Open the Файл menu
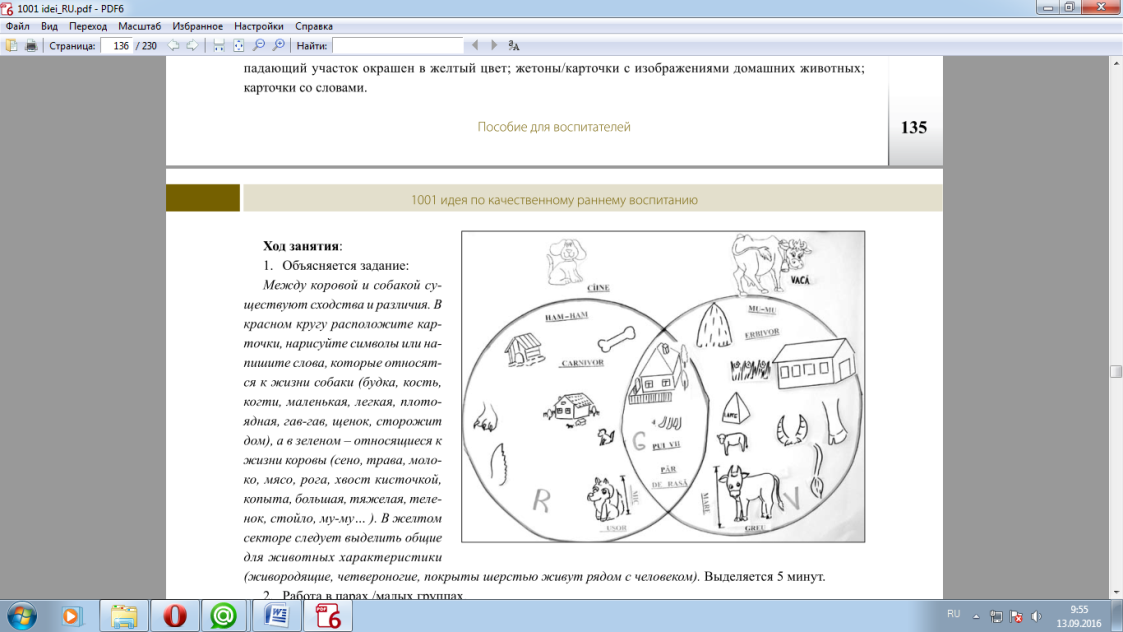This screenshot has width=1123, height=632. click(18, 26)
